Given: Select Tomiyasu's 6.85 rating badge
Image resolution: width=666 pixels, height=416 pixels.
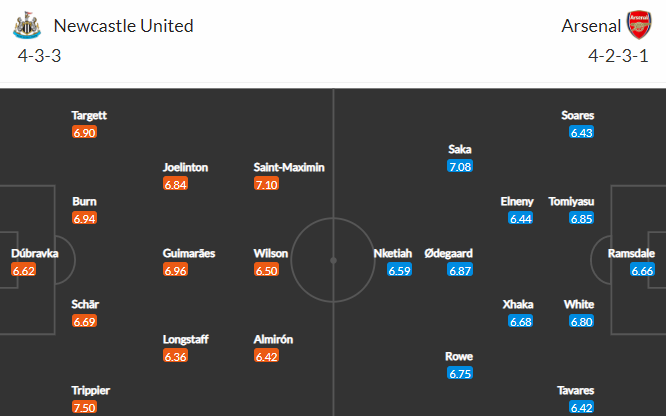Looking at the screenshot, I should tap(581, 218).
